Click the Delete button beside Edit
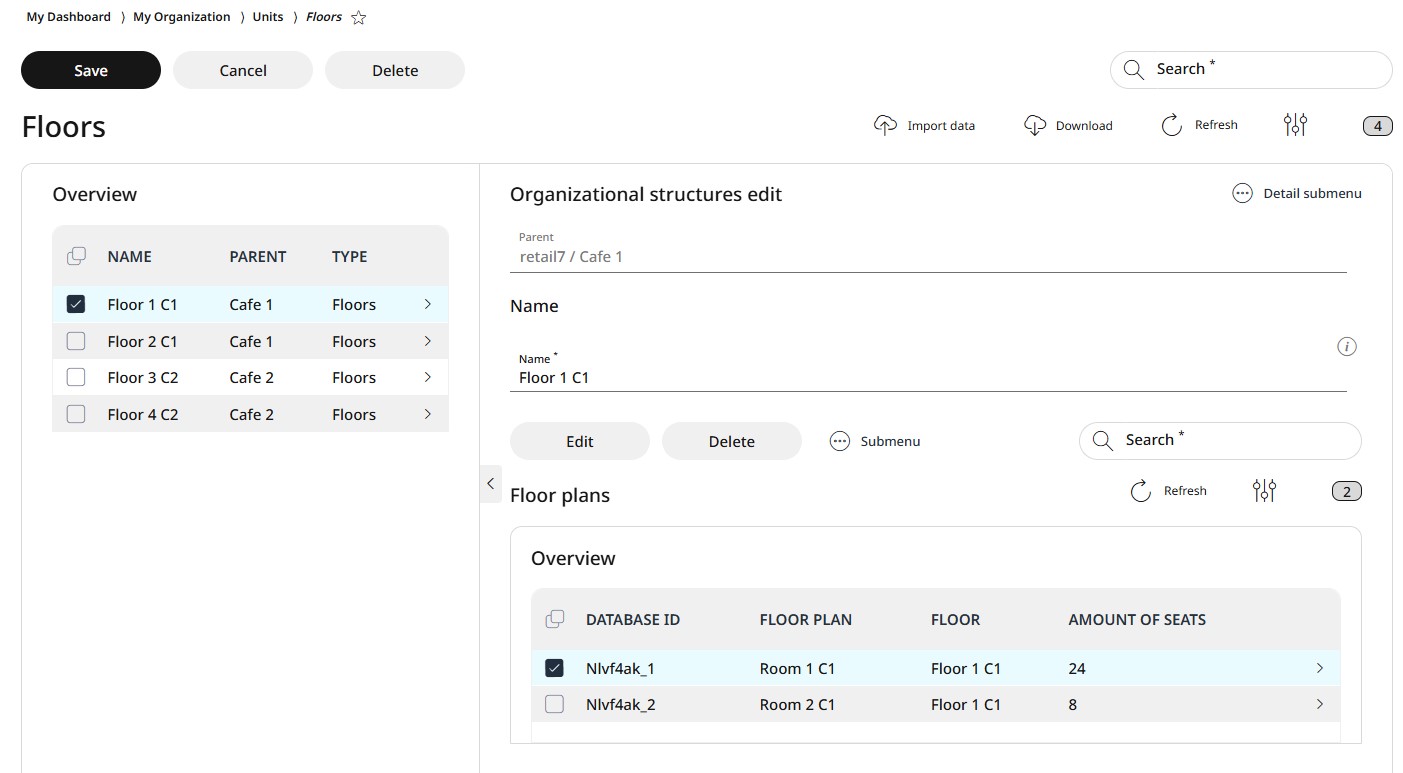The height and width of the screenshot is (773, 1403). click(732, 441)
